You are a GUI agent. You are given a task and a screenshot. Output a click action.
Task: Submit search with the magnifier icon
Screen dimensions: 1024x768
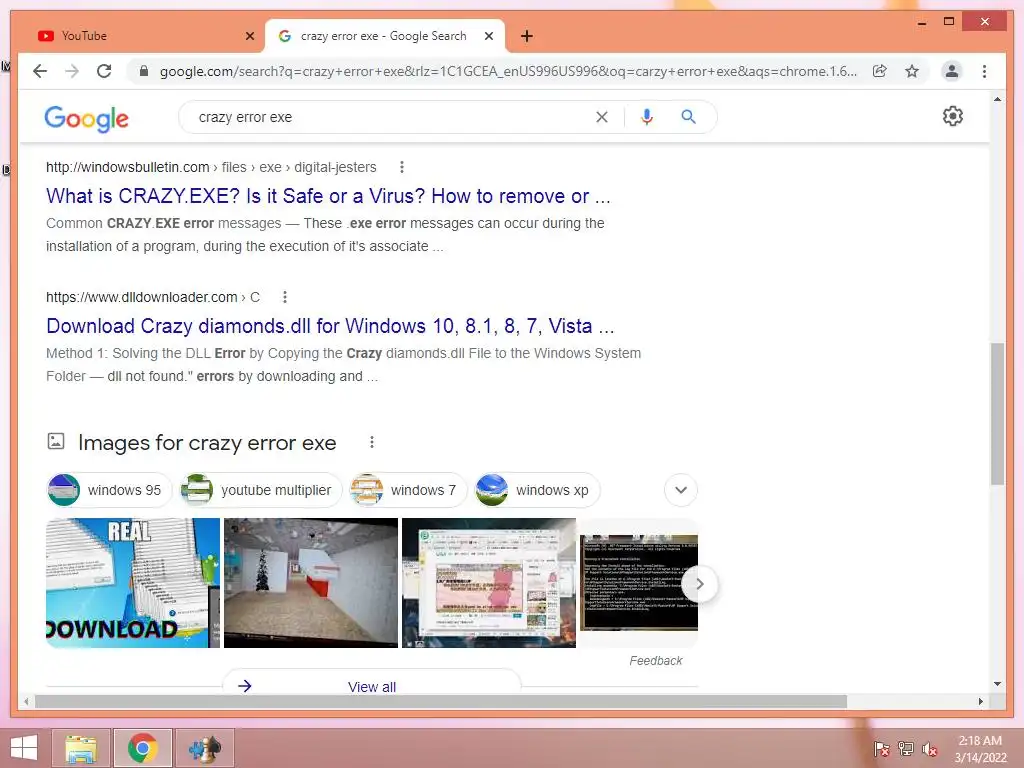tap(688, 117)
